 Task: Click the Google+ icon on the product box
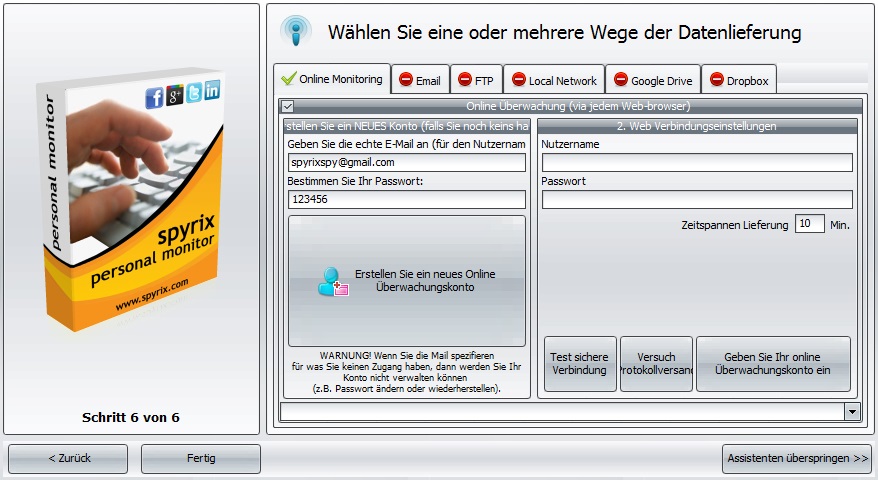(x=175, y=95)
